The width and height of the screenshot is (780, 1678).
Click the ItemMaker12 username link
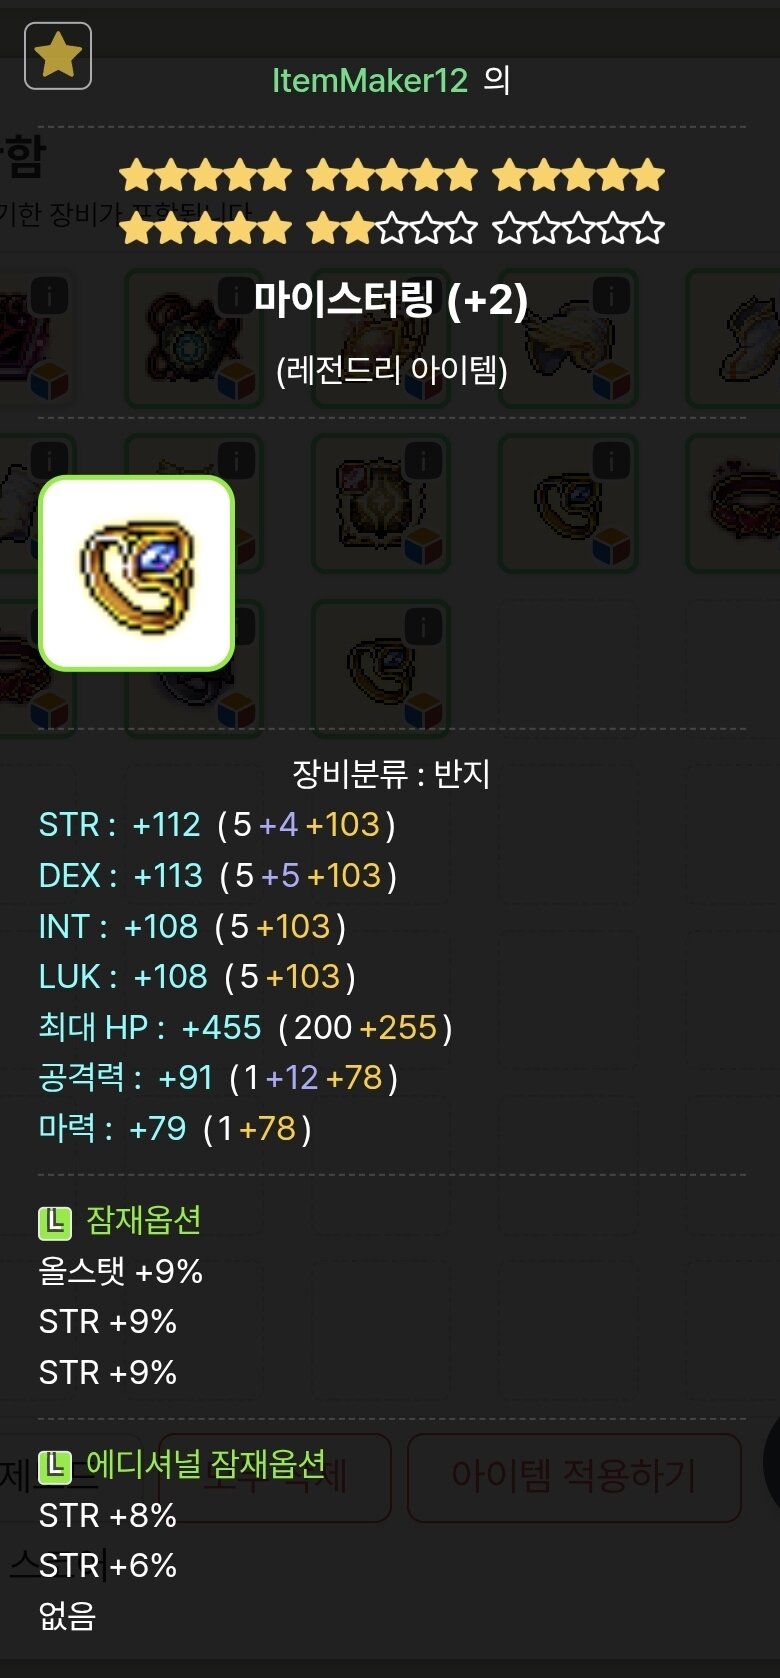tap(370, 80)
